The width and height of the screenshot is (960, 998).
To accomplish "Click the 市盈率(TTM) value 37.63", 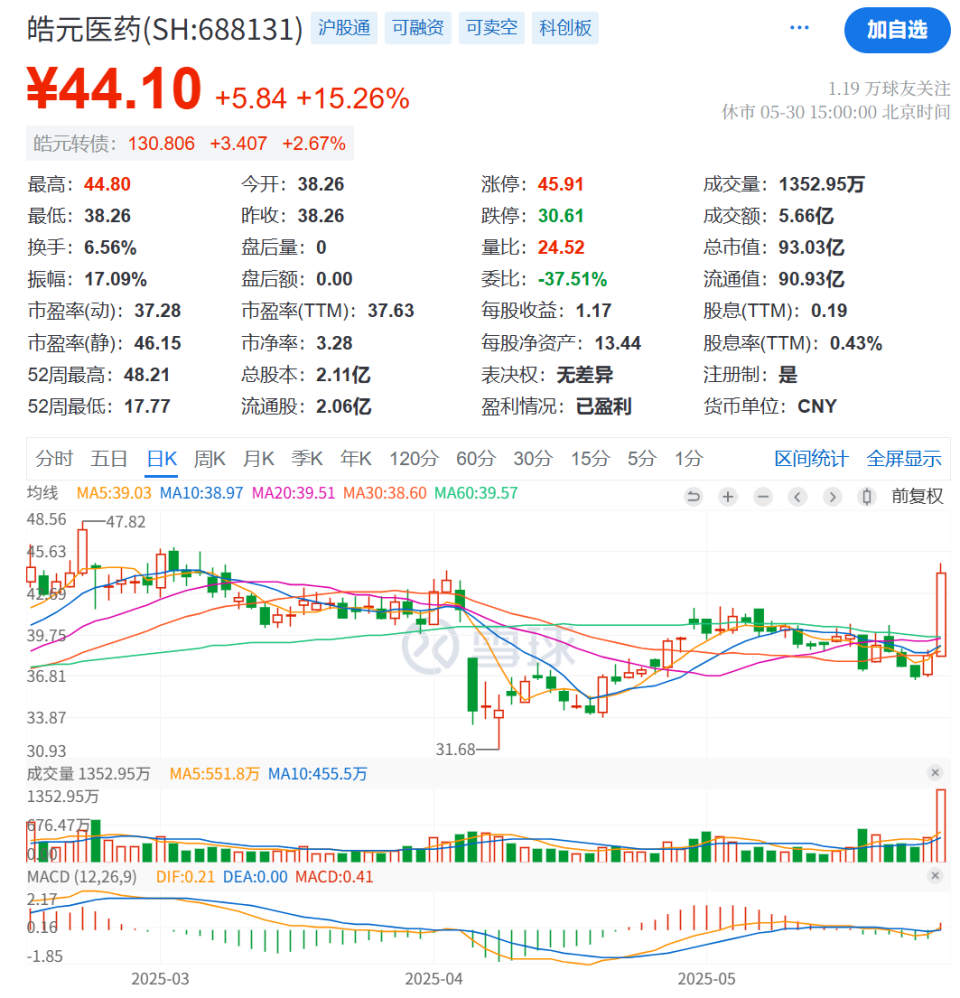I will 391,311.
